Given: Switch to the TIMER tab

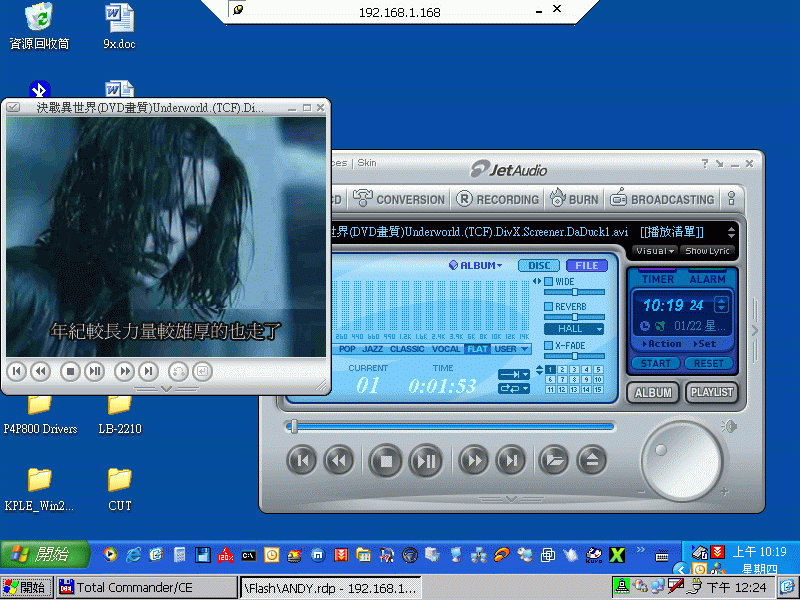Looking at the screenshot, I should (658, 279).
